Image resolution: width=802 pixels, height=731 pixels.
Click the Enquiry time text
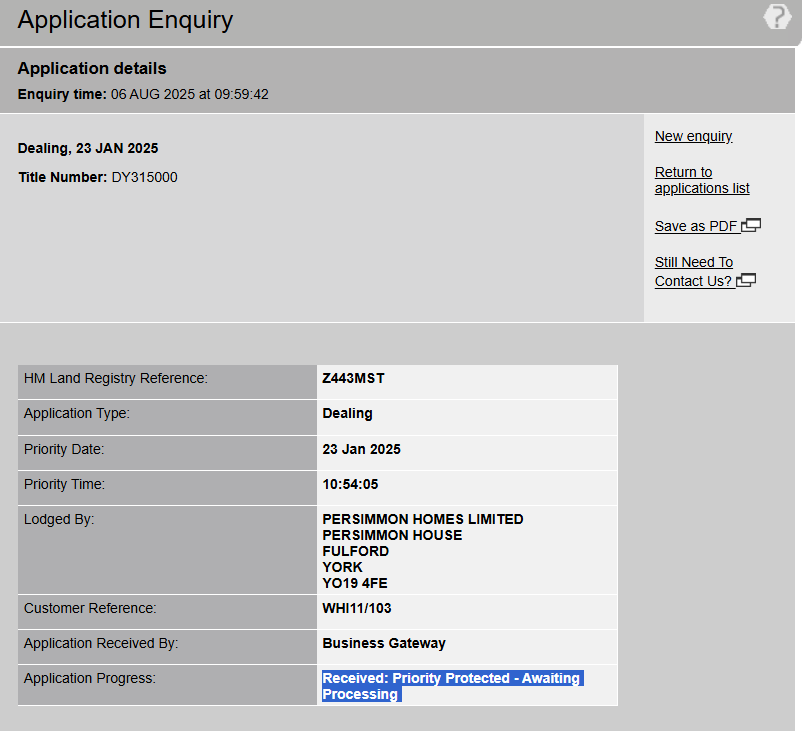coord(143,95)
